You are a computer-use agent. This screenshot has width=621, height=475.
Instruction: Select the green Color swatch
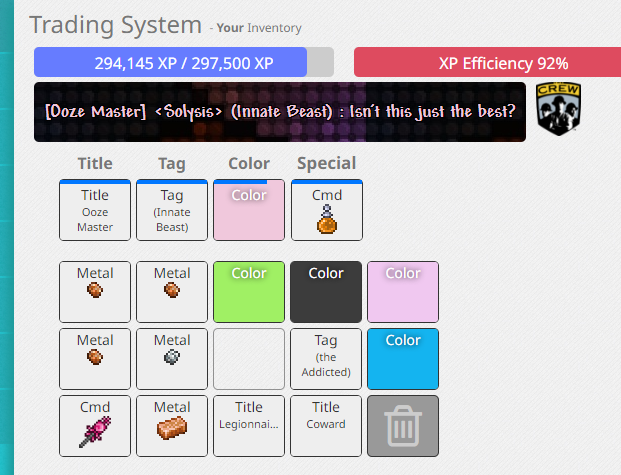coord(249,292)
